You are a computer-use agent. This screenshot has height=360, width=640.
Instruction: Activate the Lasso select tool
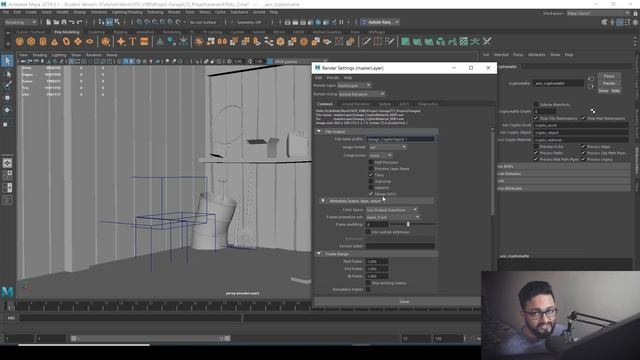7,74
